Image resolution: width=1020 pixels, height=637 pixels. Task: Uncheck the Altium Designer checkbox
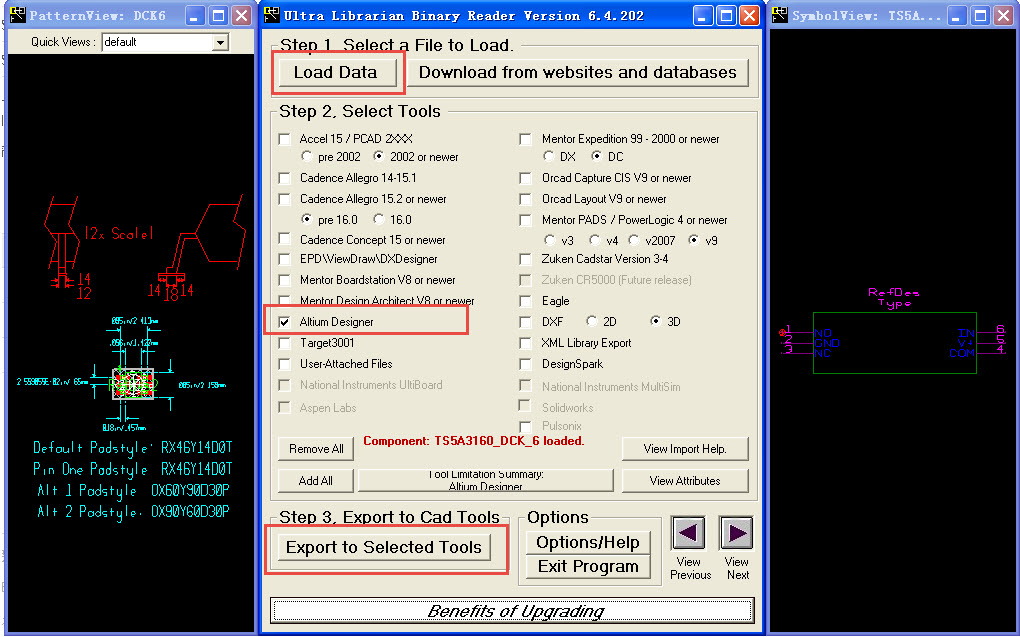(x=285, y=322)
